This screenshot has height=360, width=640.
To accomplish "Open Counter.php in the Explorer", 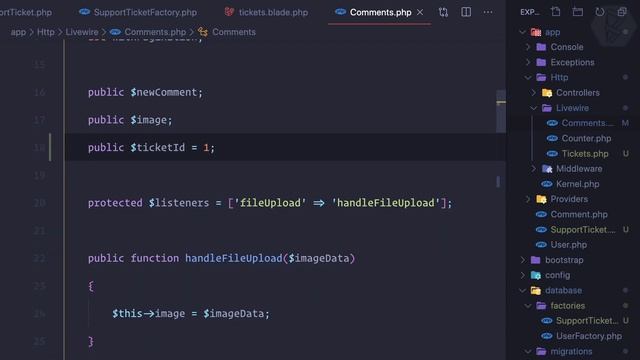I will tap(586, 138).
